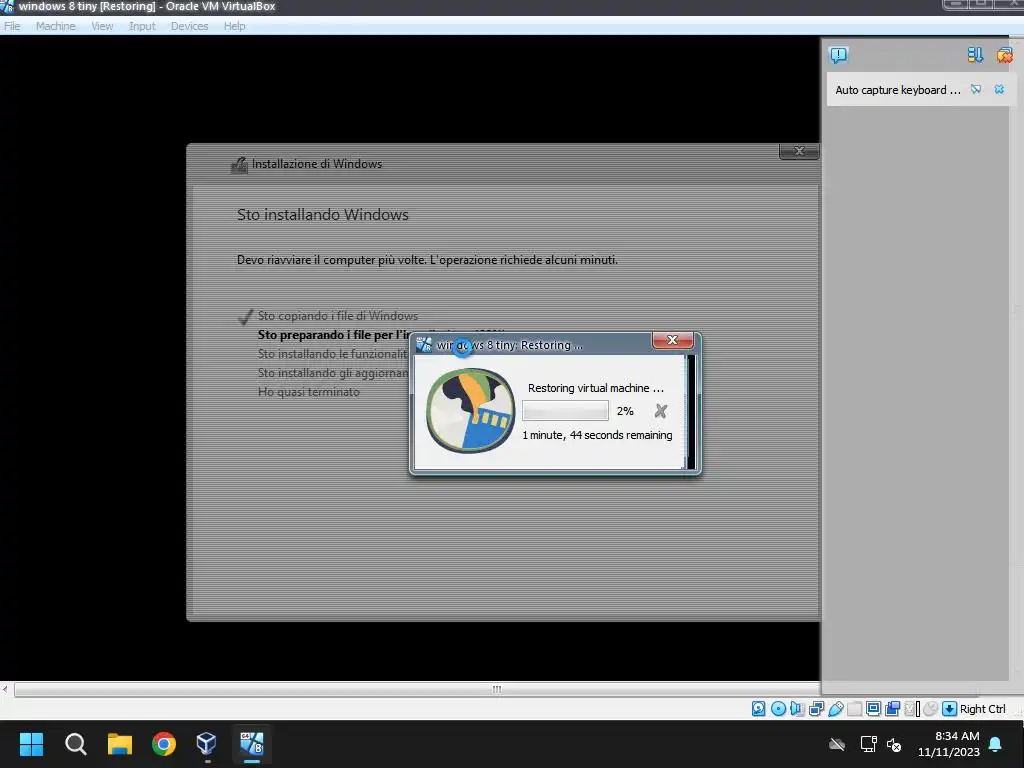Screen dimensions: 1024x768
Task: Click the optical disc status icon
Action: point(778,709)
